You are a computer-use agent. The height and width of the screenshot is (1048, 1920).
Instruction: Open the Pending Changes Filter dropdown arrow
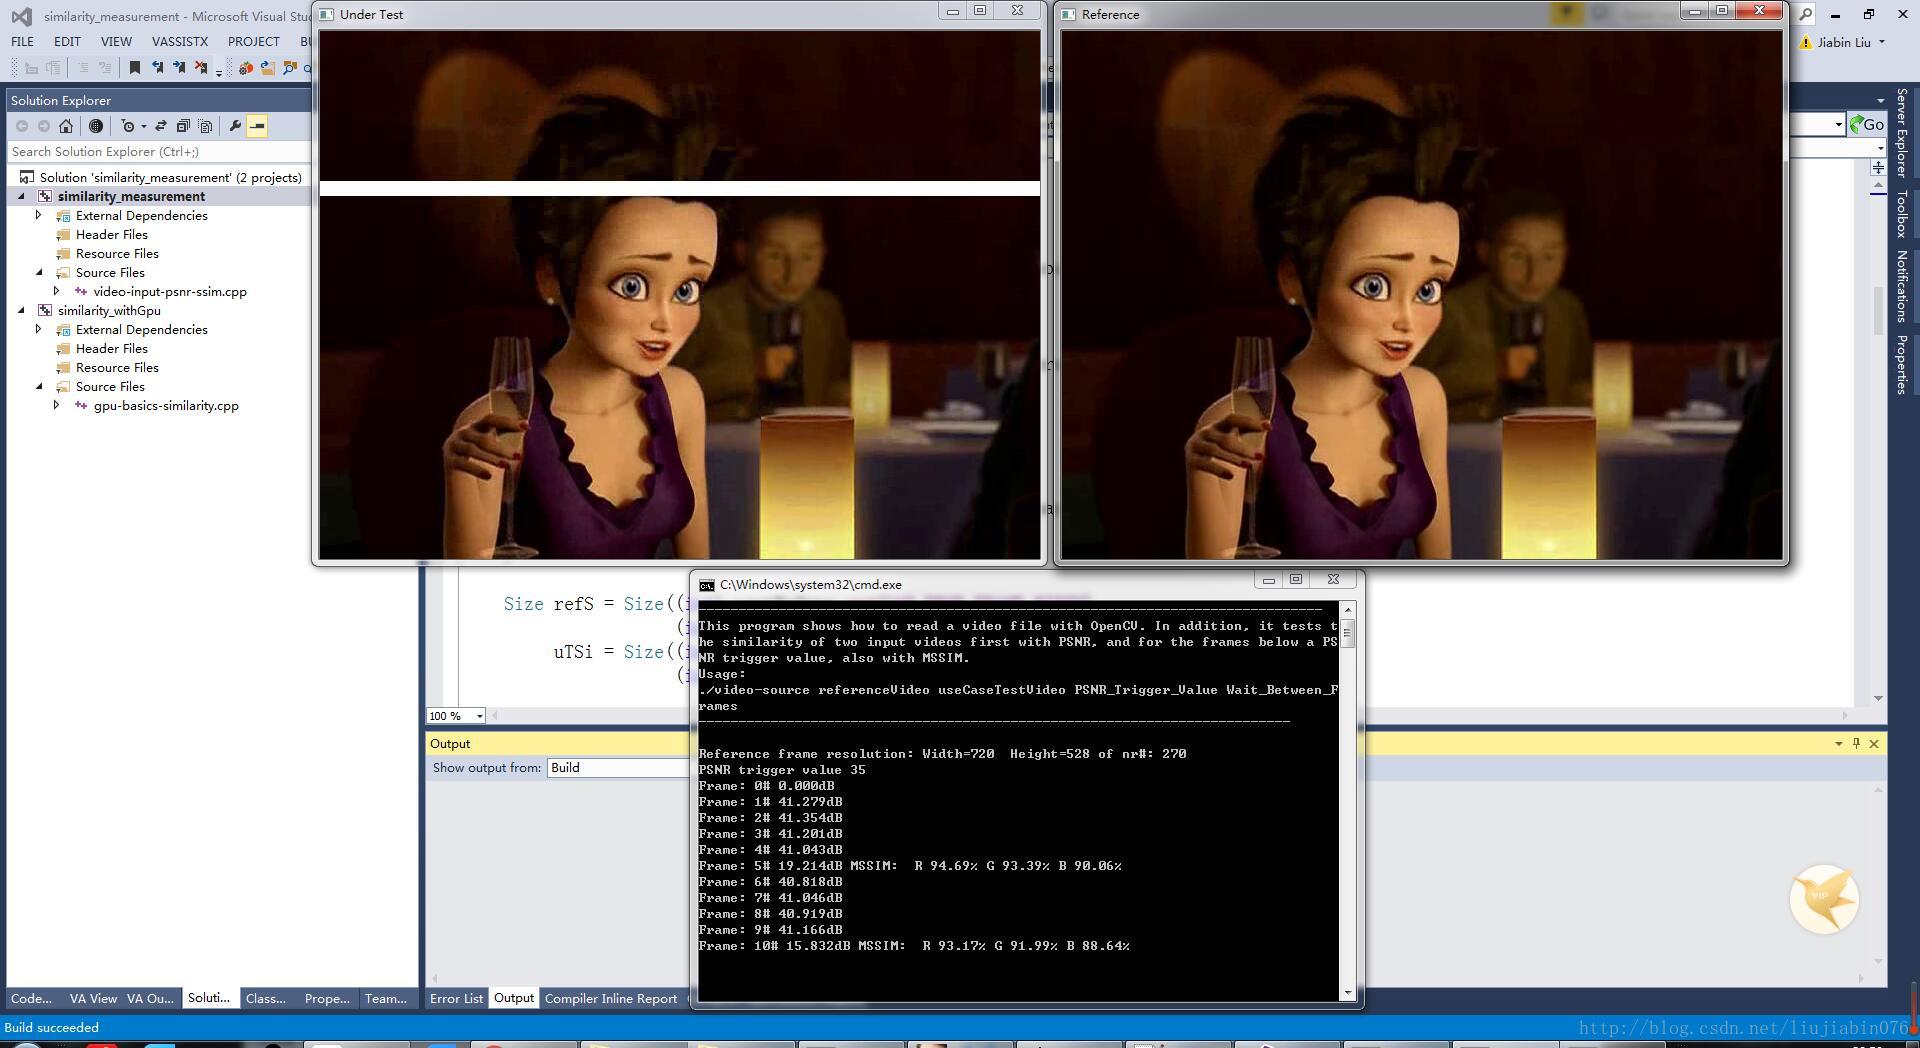(144, 126)
